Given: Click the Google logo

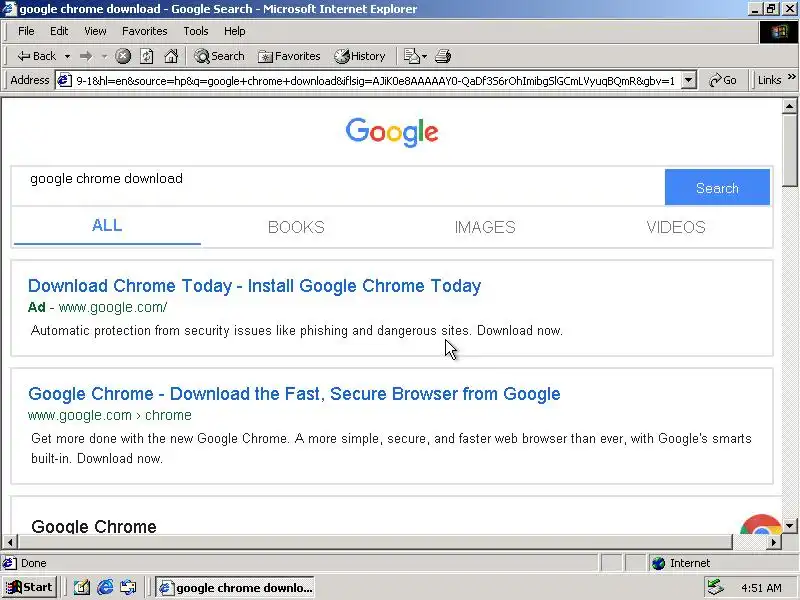Looking at the screenshot, I should pyautogui.click(x=392, y=132).
